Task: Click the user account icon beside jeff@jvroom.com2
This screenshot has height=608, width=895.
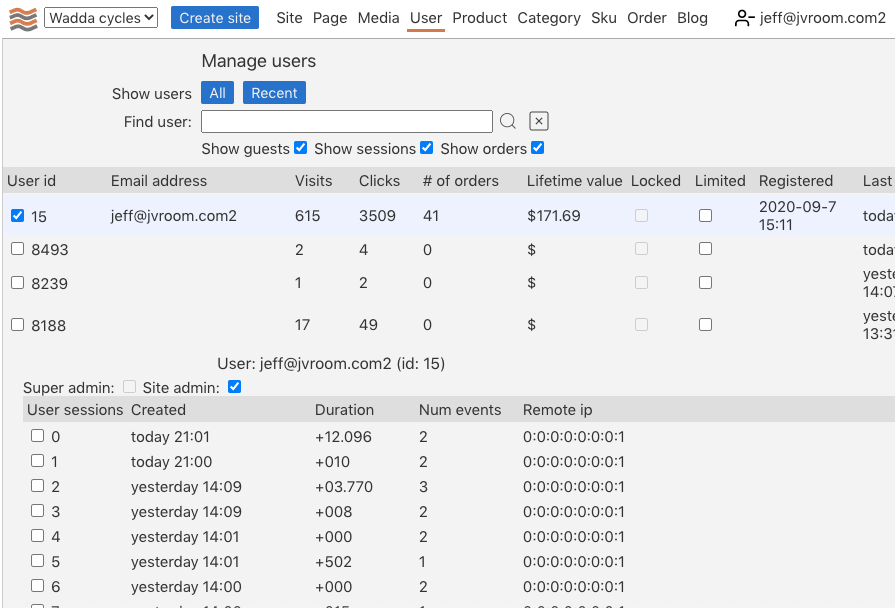Action: [x=744, y=18]
